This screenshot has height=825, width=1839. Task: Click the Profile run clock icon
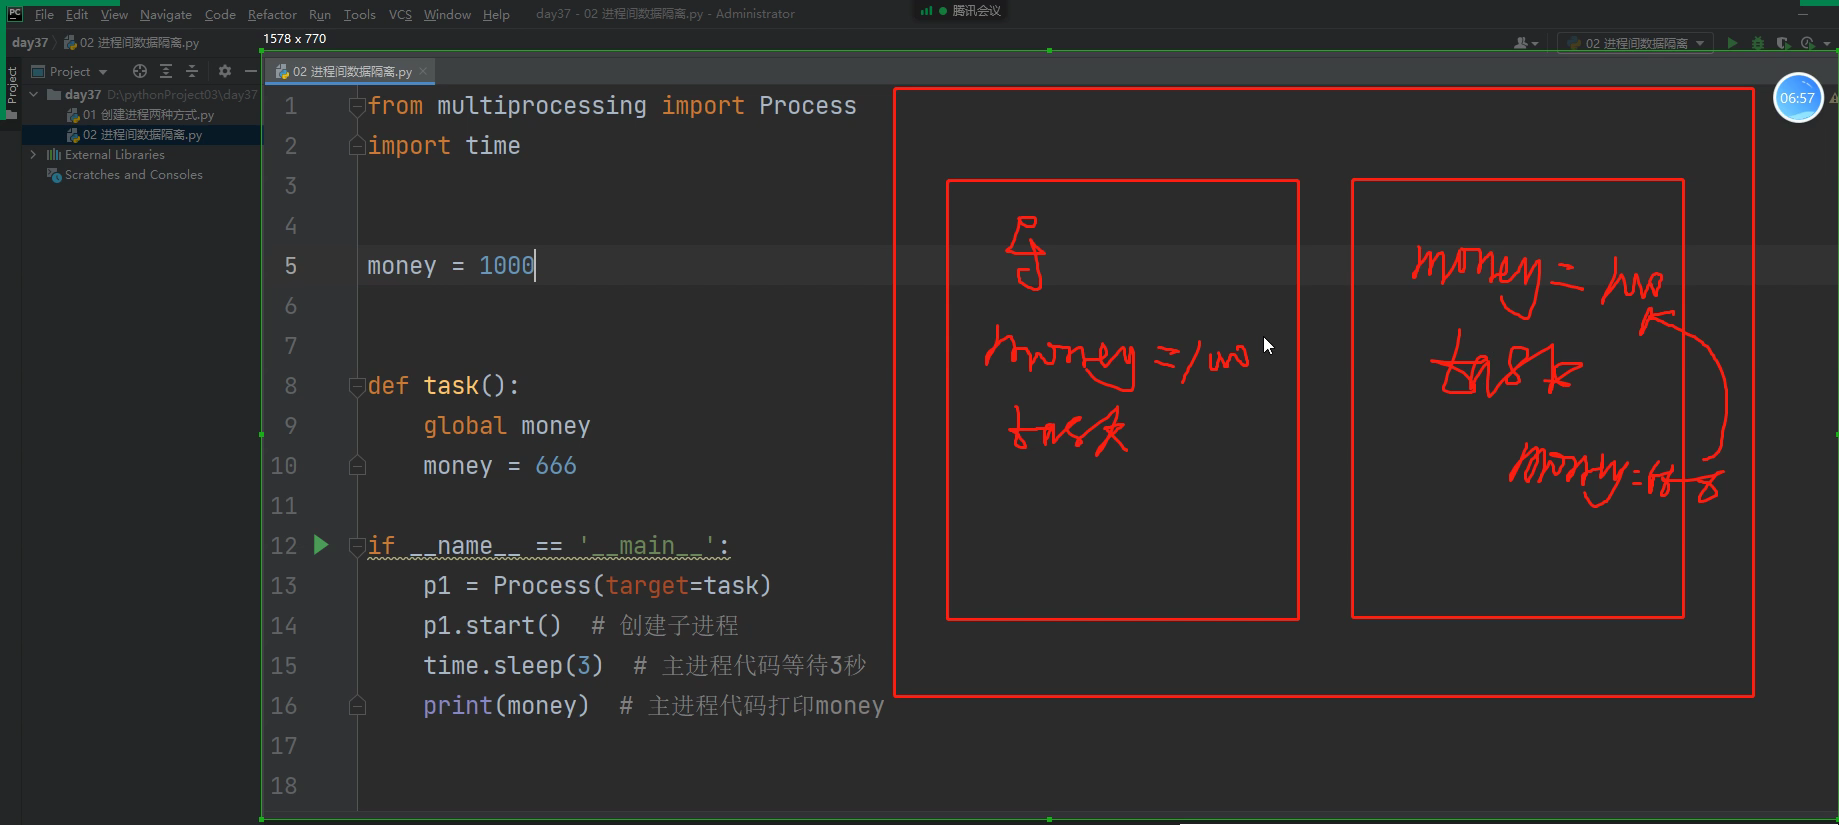[x=1807, y=43]
